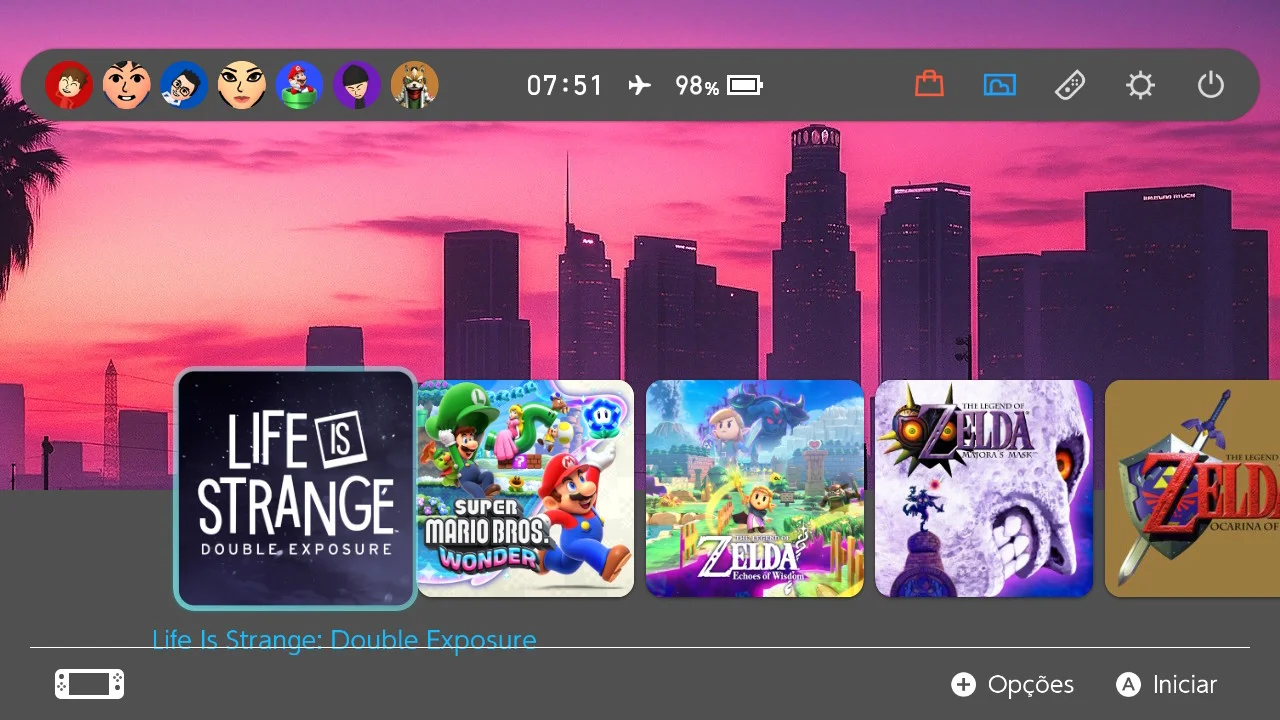
Task: Select the Mario in pipe user avatar
Action: [x=299, y=85]
